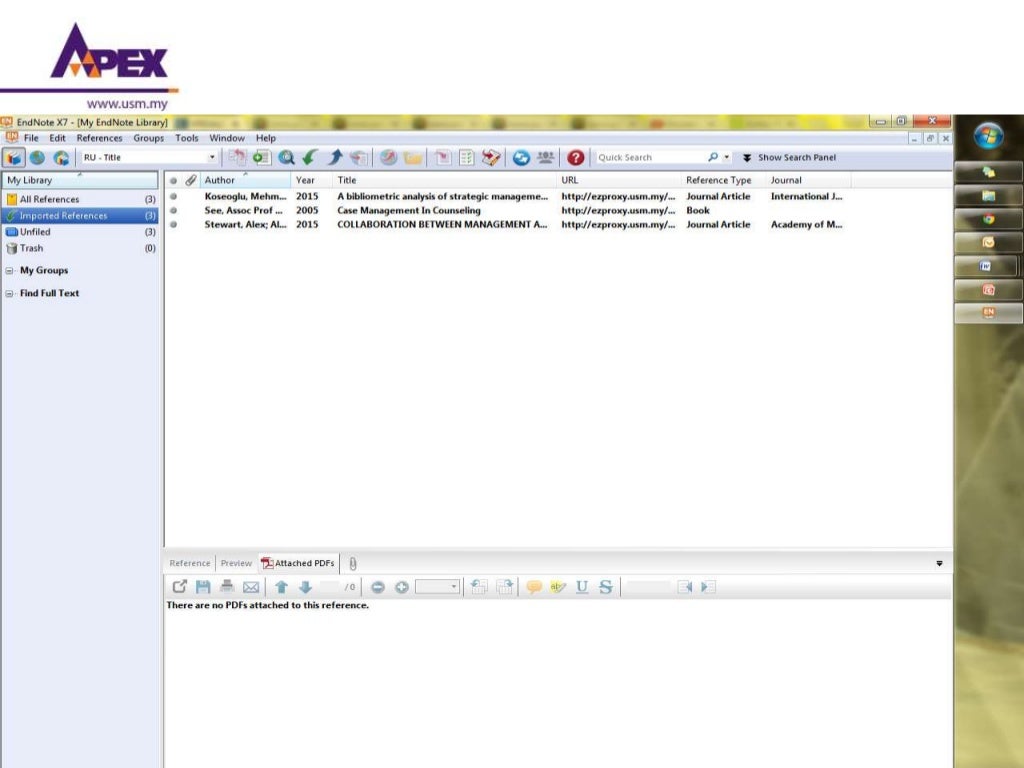Screen dimensions: 1024x768
Task: Open the References menu
Action: tap(99, 138)
